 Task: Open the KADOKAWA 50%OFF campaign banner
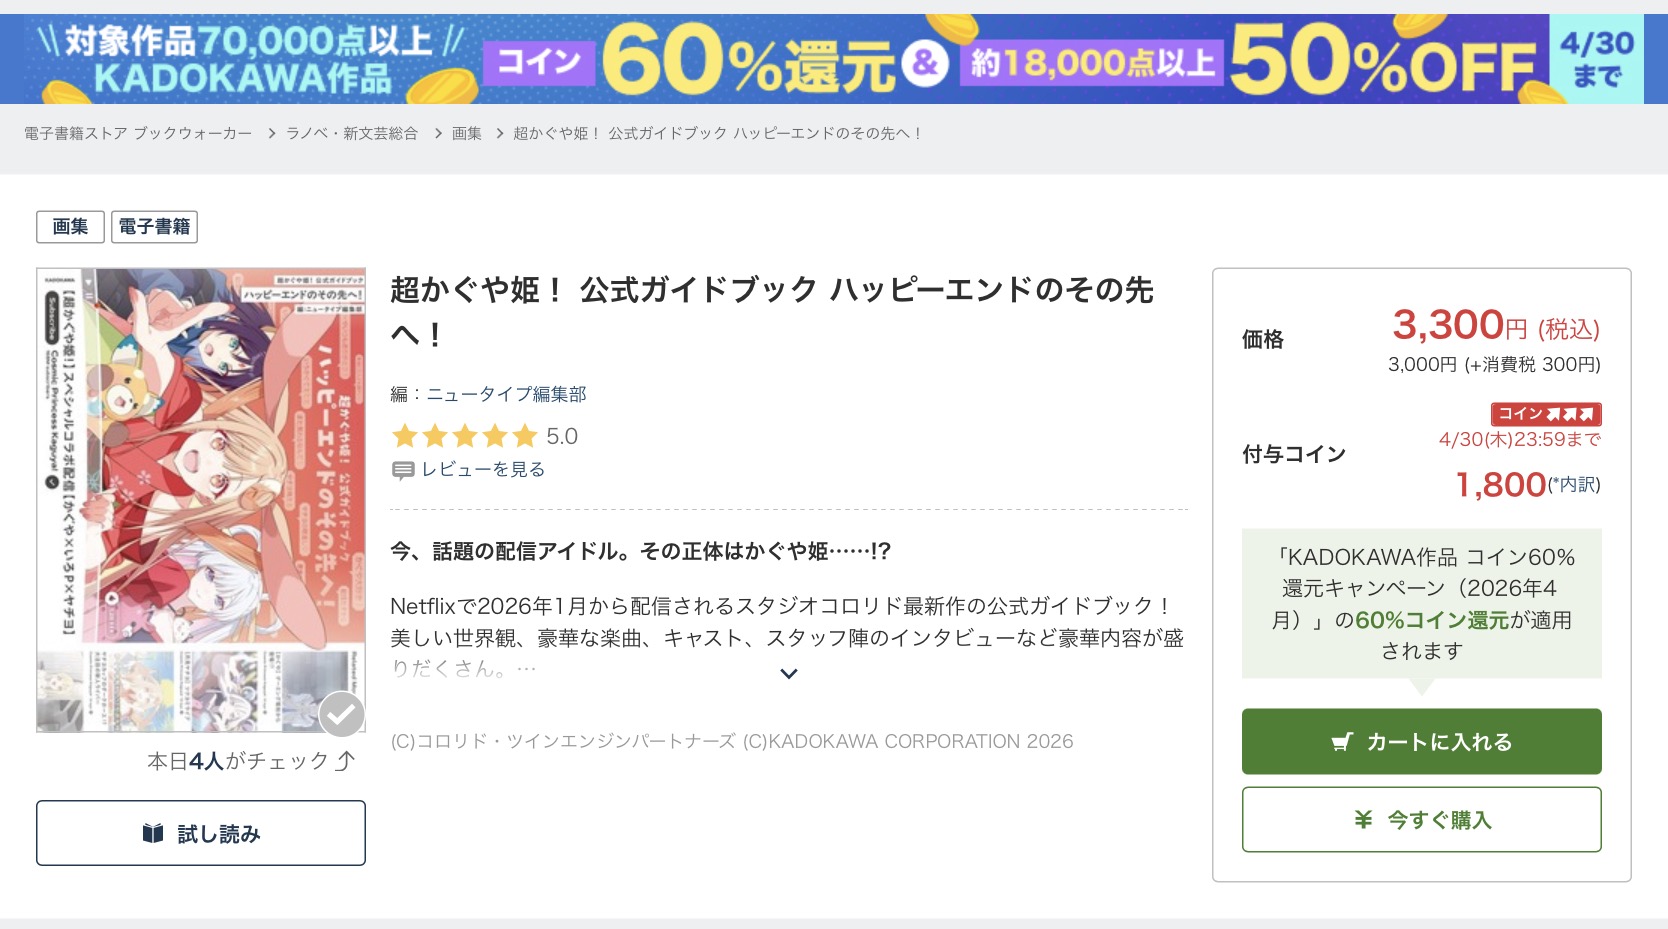[x=834, y=59]
